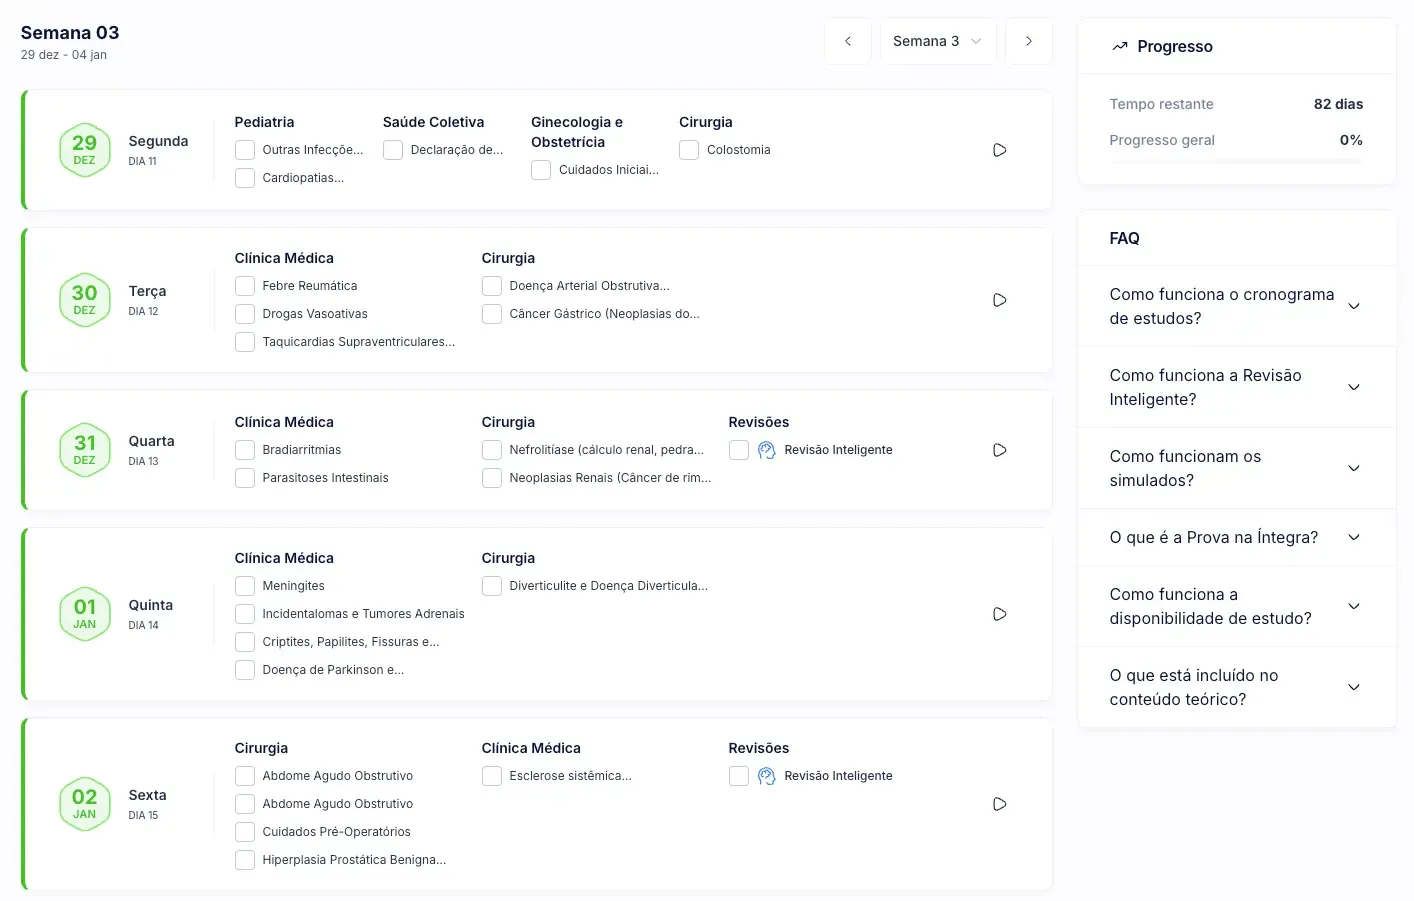Image resolution: width=1414 pixels, height=901 pixels.
Task: Check the Febre Reumática checkbox
Action: (x=244, y=285)
